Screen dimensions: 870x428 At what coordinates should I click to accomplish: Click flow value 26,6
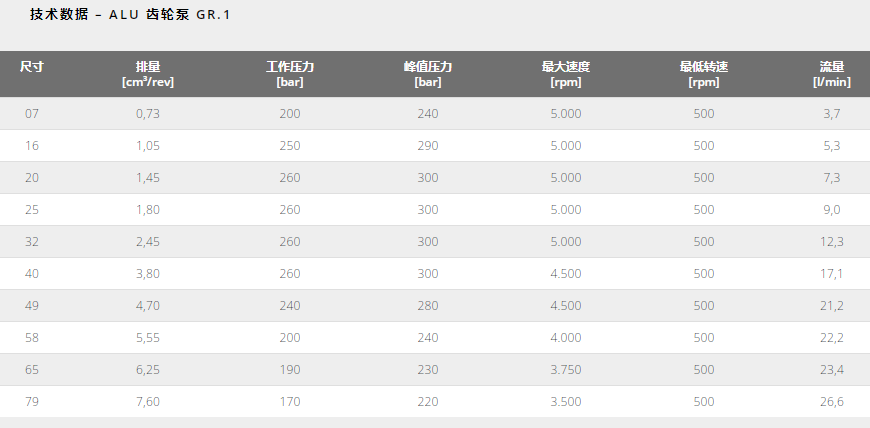[x=832, y=402]
